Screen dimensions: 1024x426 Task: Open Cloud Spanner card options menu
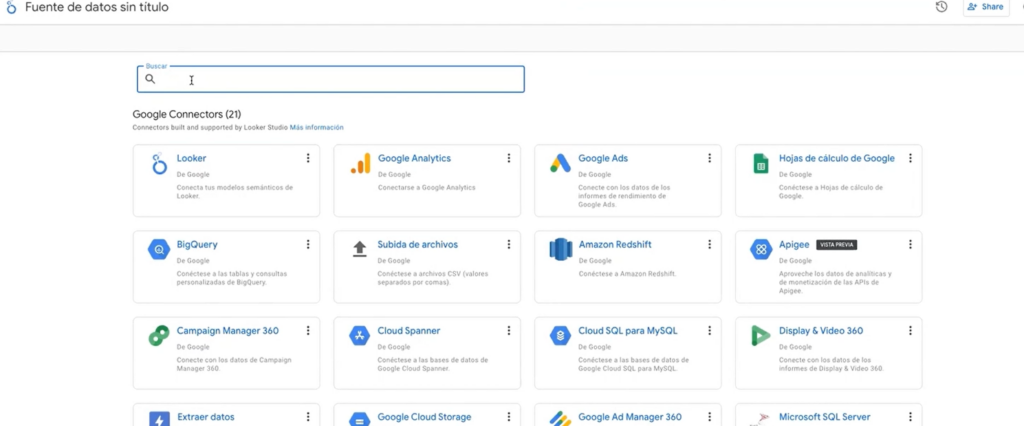(x=508, y=331)
